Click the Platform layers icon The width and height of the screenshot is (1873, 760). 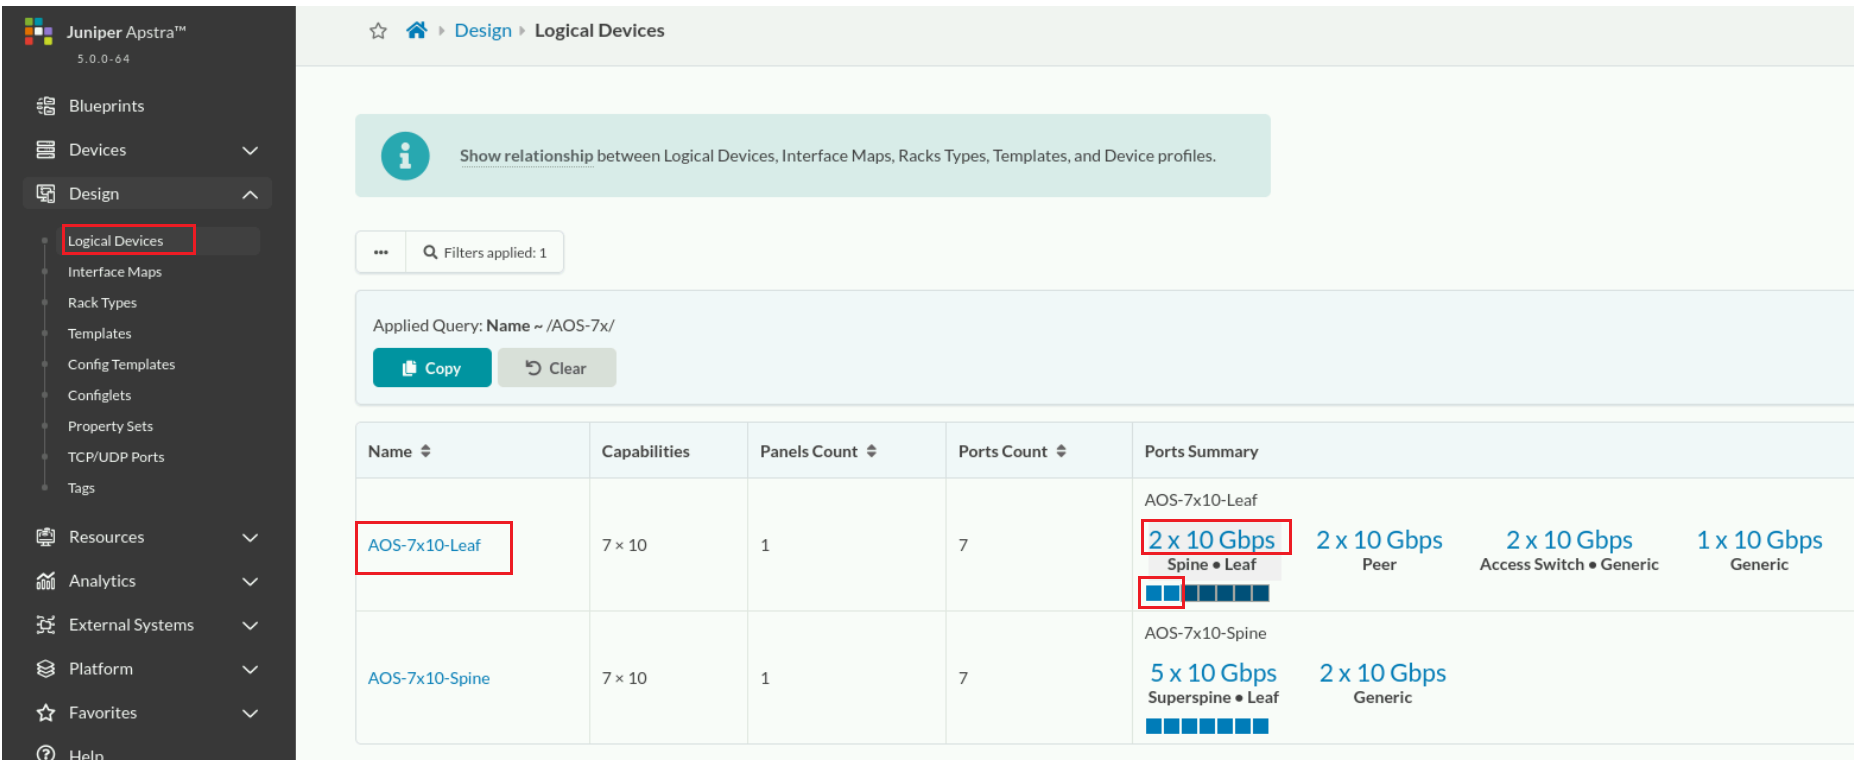point(46,669)
